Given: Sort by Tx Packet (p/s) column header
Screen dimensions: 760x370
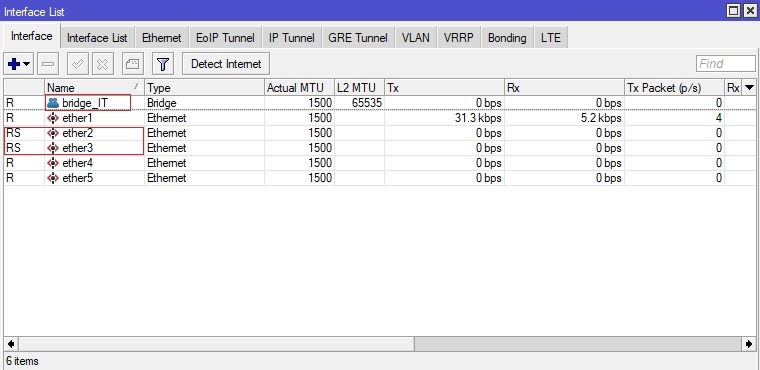Looking at the screenshot, I should pyautogui.click(x=674, y=88).
